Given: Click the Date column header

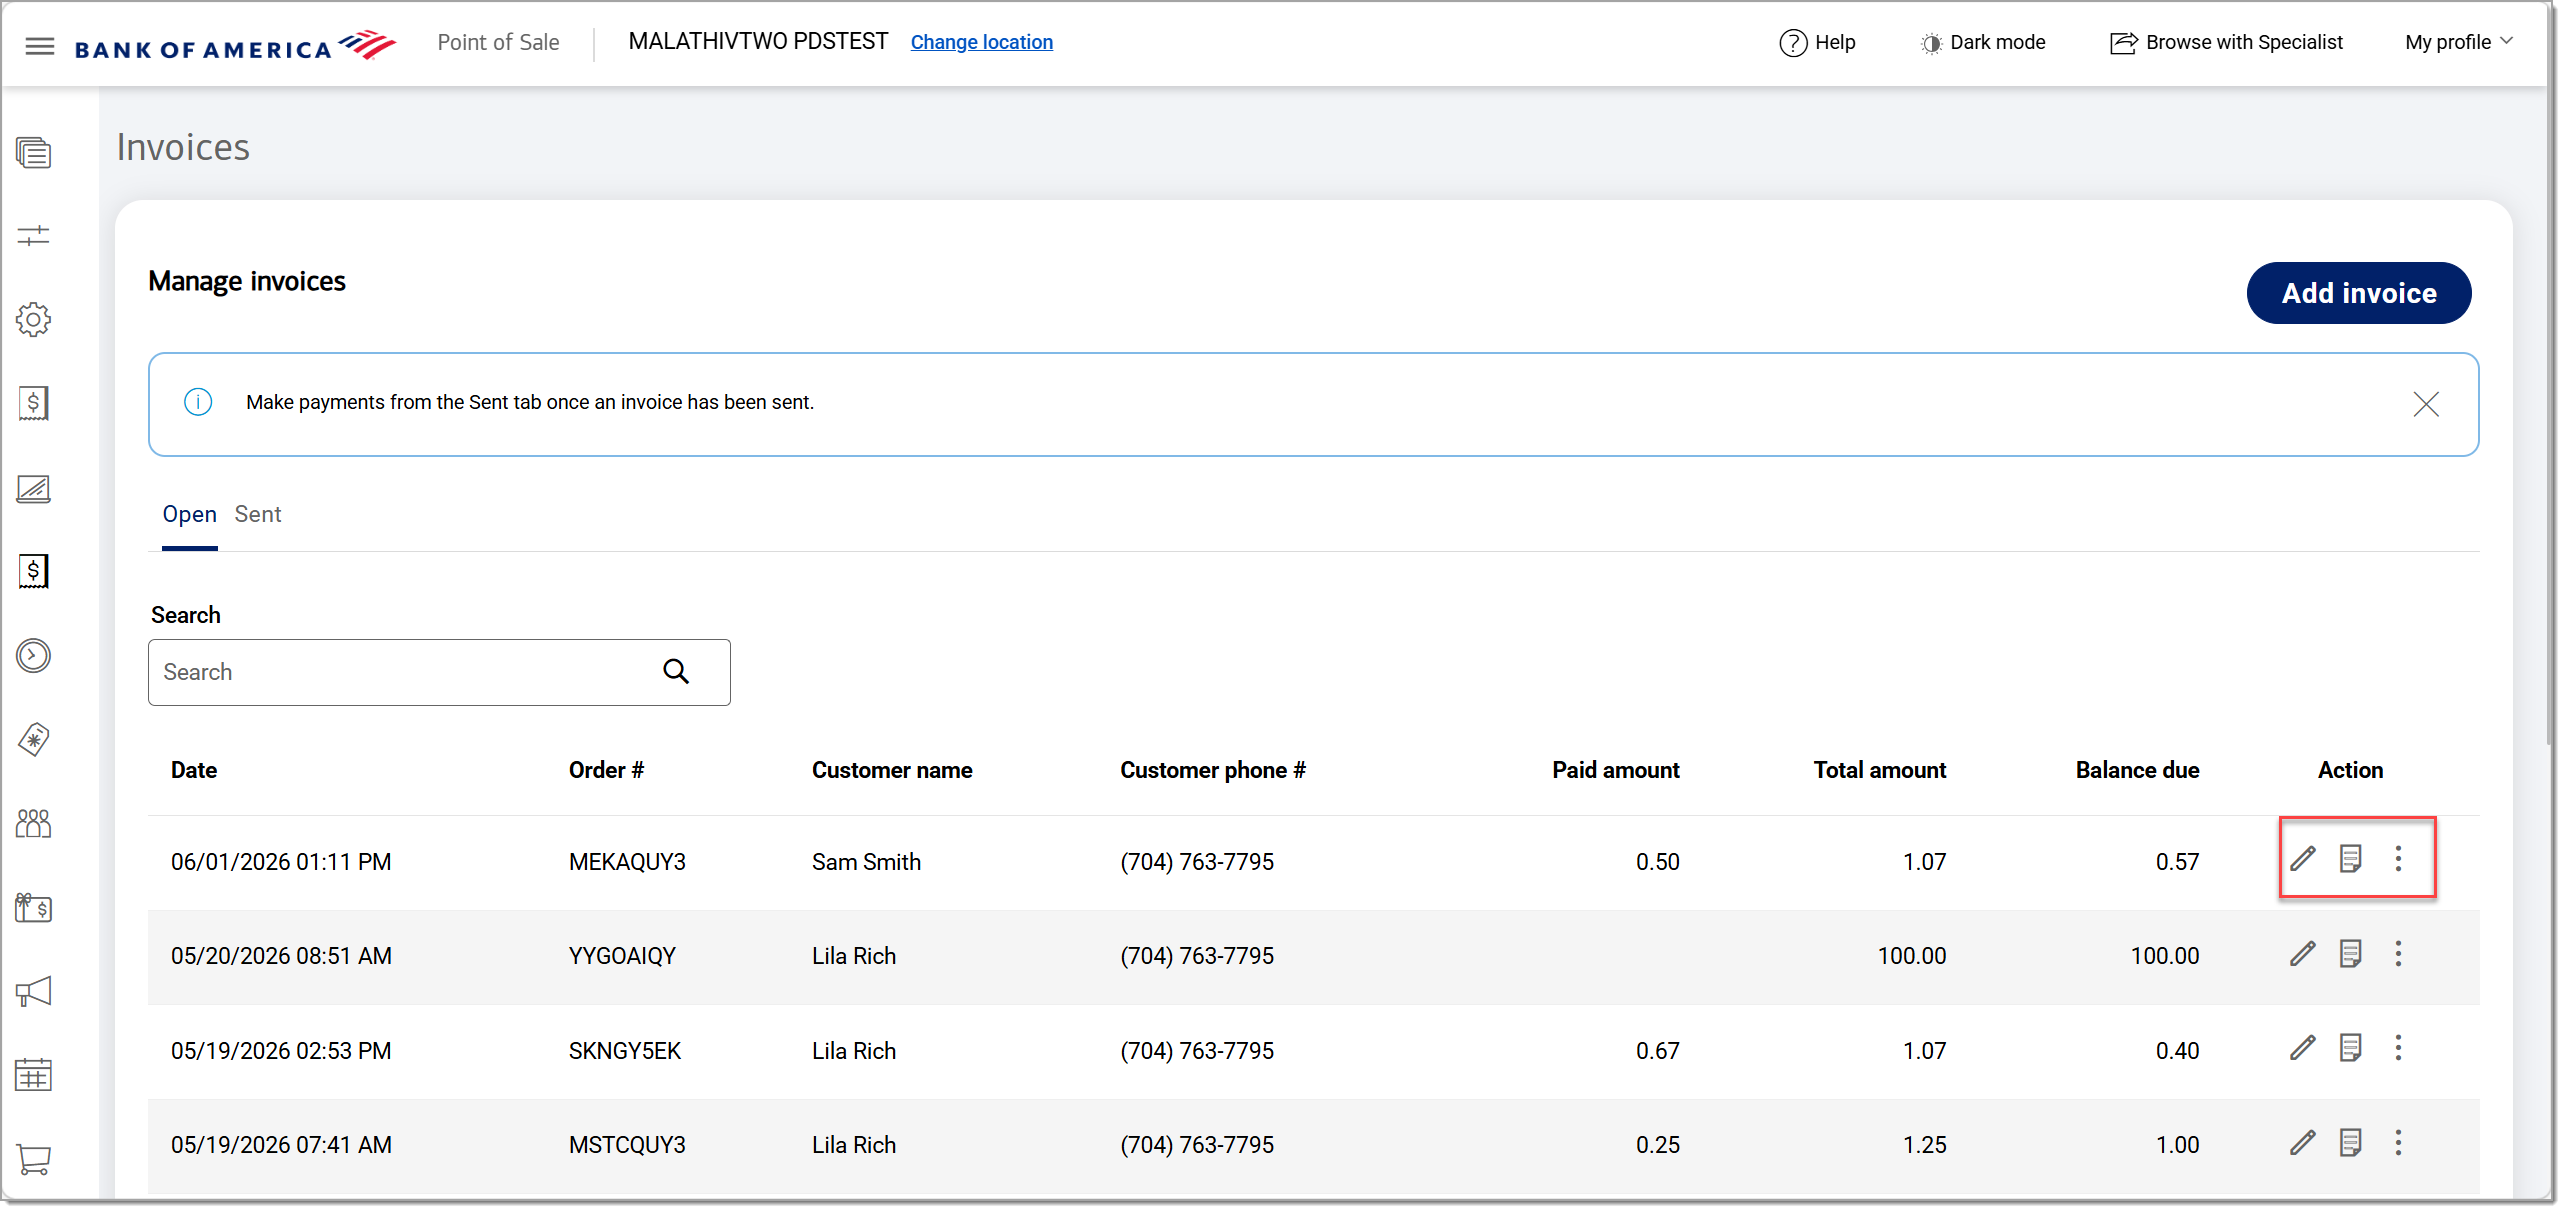Looking at the screenshot, I should click(x=194, y=770).
